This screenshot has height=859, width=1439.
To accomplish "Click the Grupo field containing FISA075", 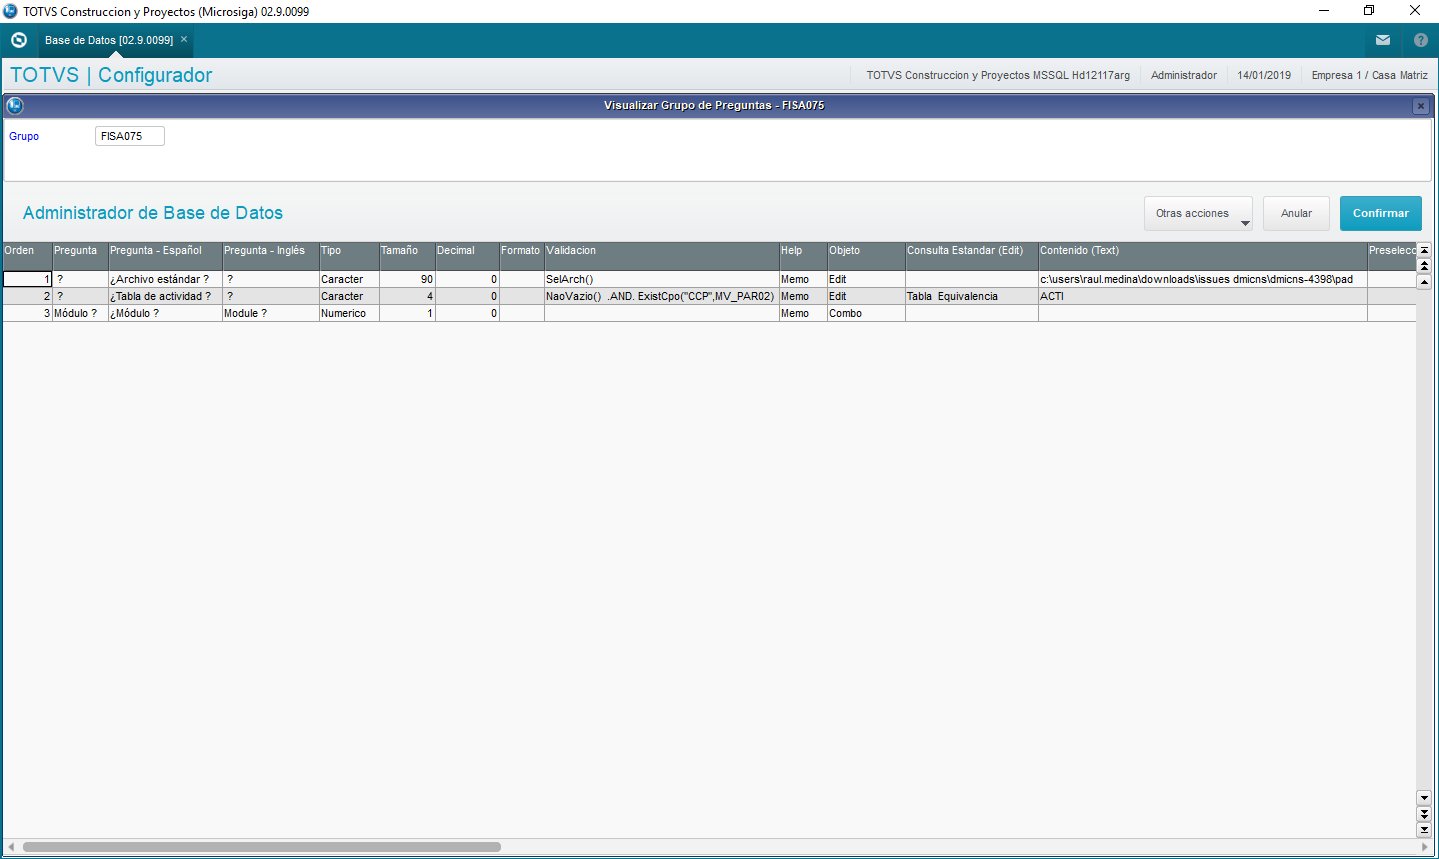I will click(130, 136).
